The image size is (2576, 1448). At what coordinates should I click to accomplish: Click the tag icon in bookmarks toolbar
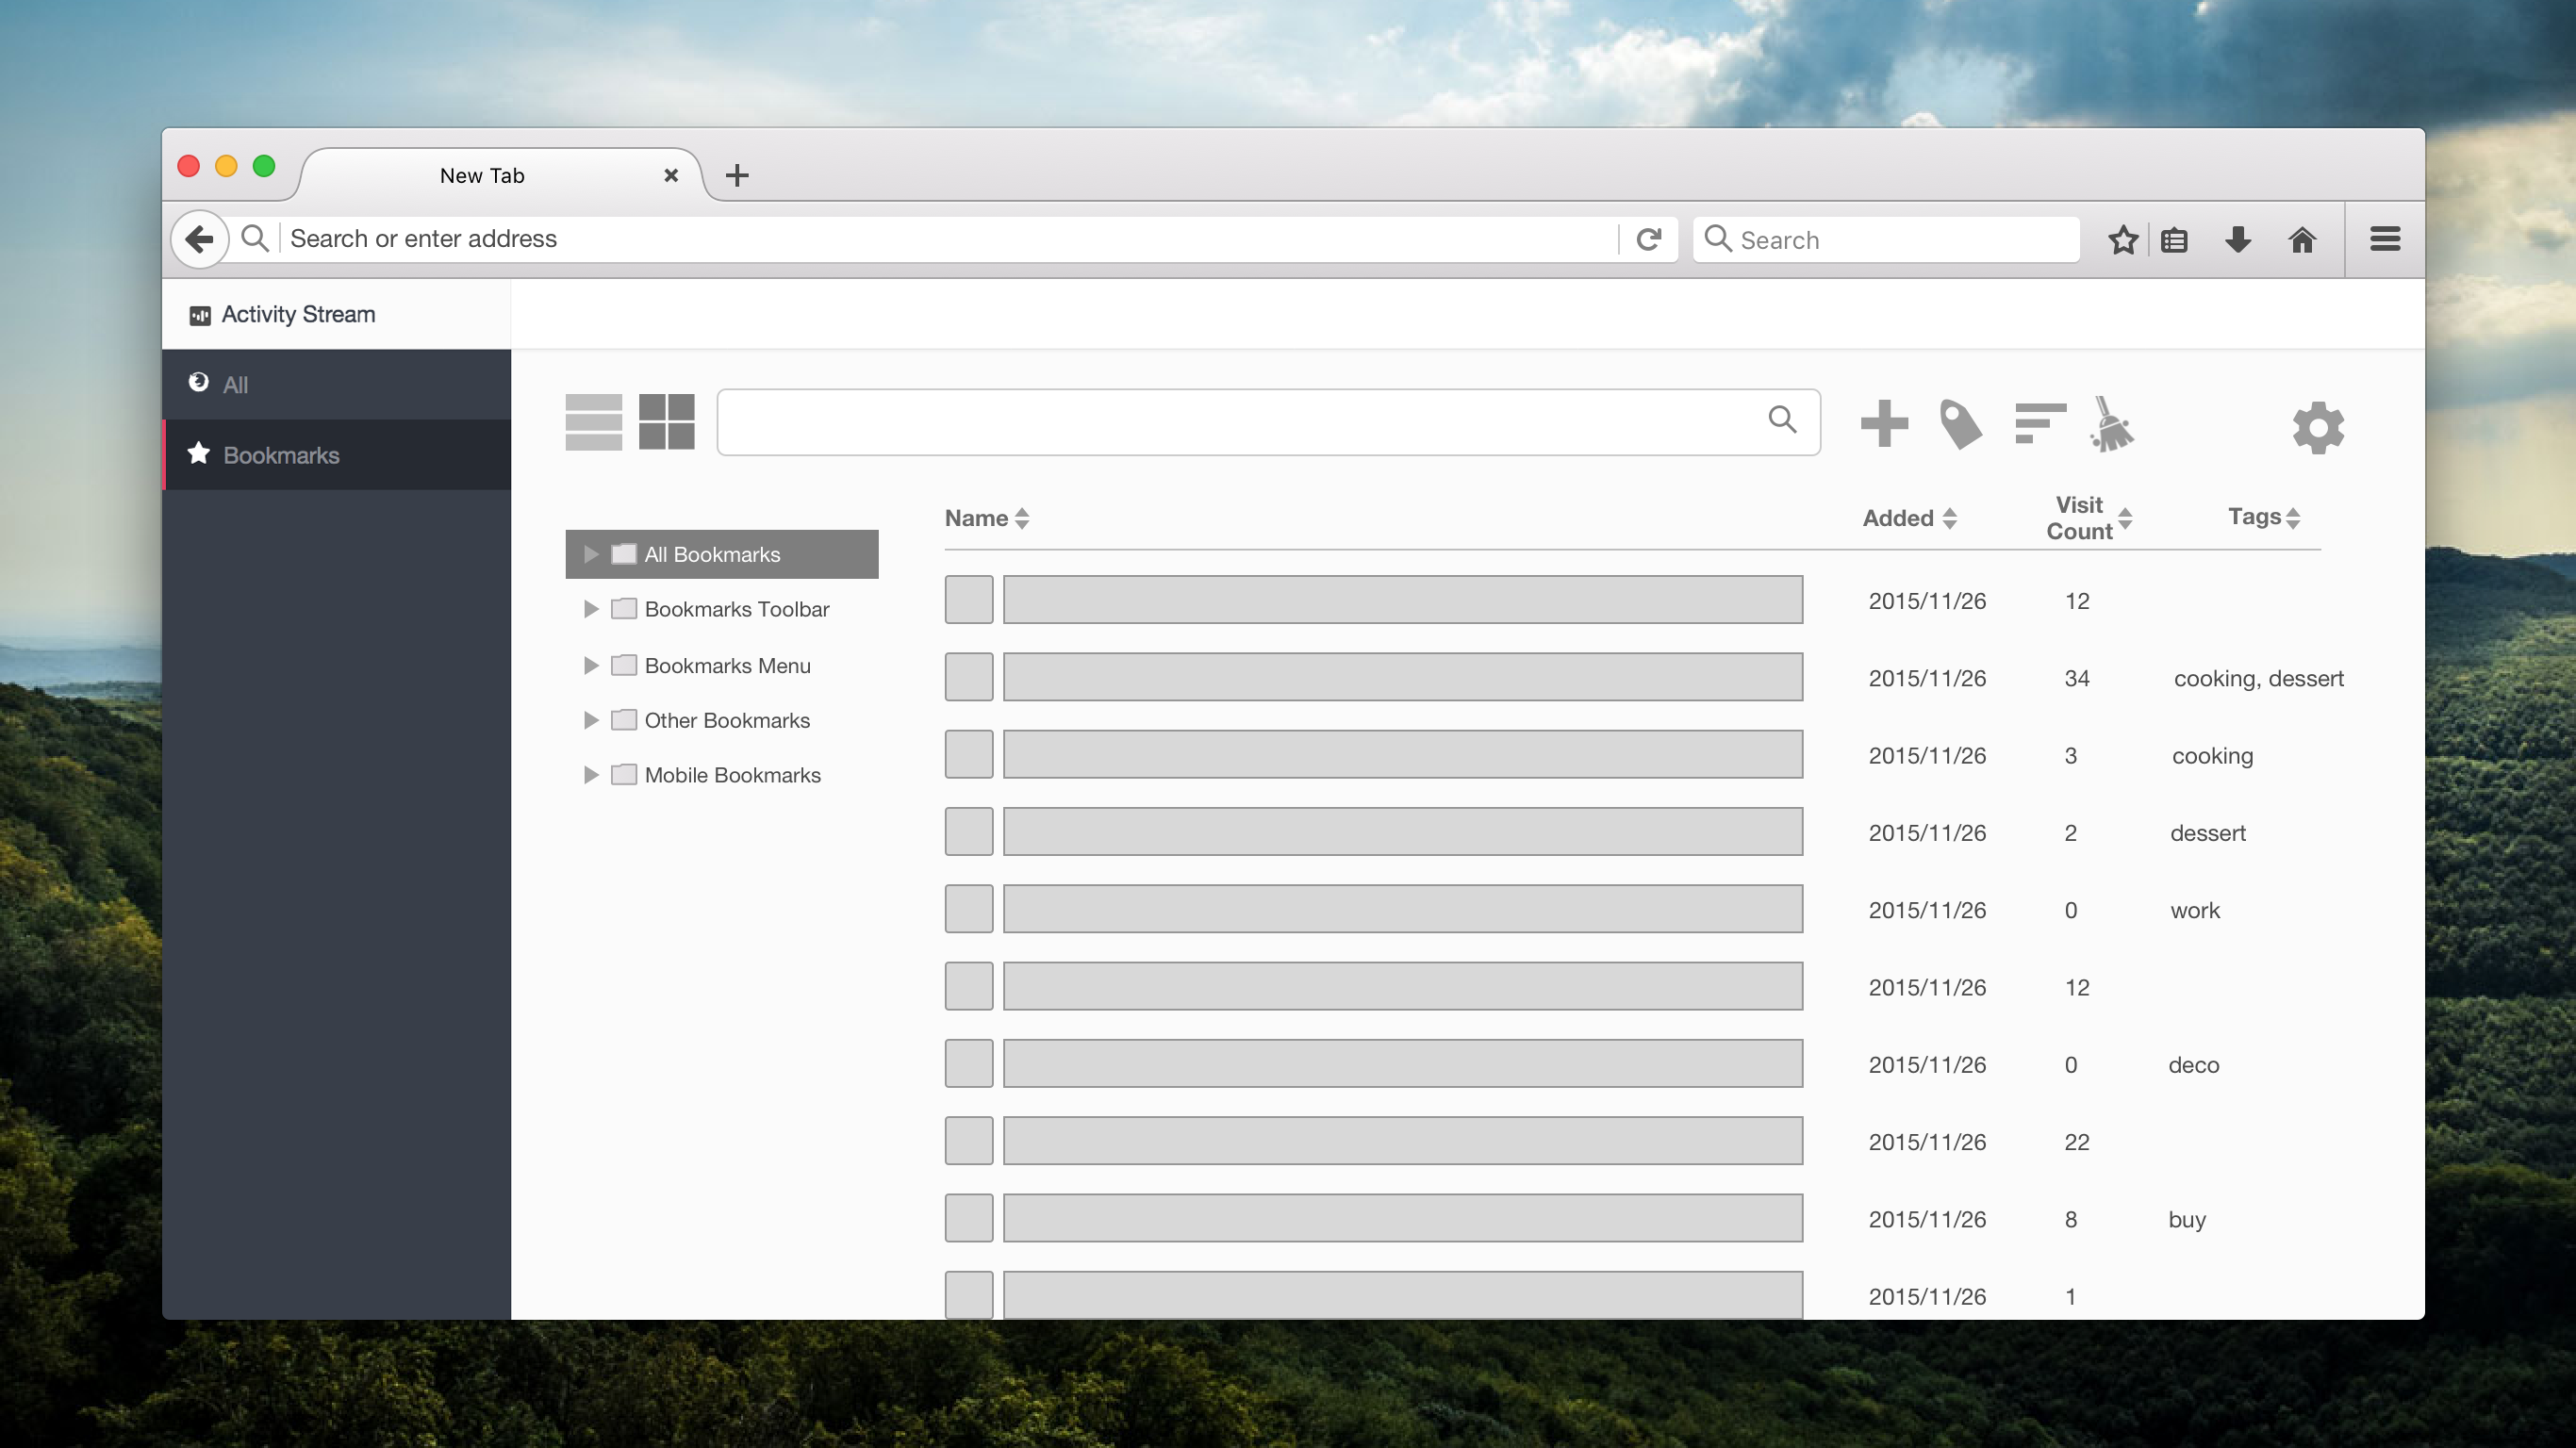click(1960, 425)
